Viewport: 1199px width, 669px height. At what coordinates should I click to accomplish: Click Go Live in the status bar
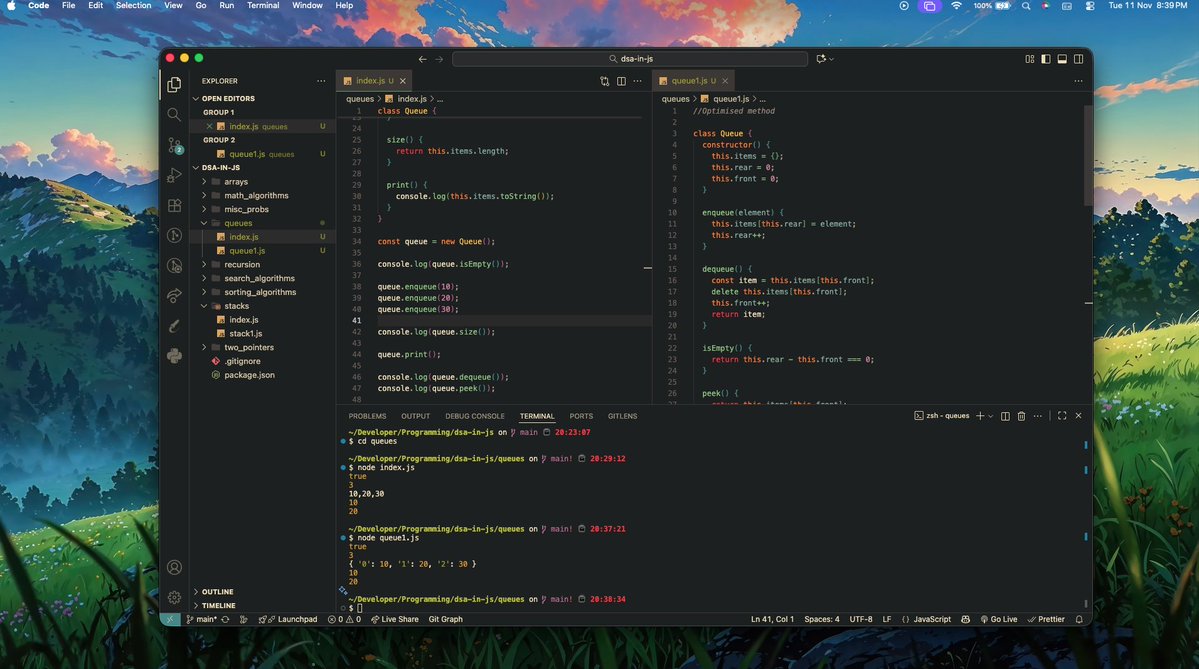pyautogui.click(x=1001, y=619)
